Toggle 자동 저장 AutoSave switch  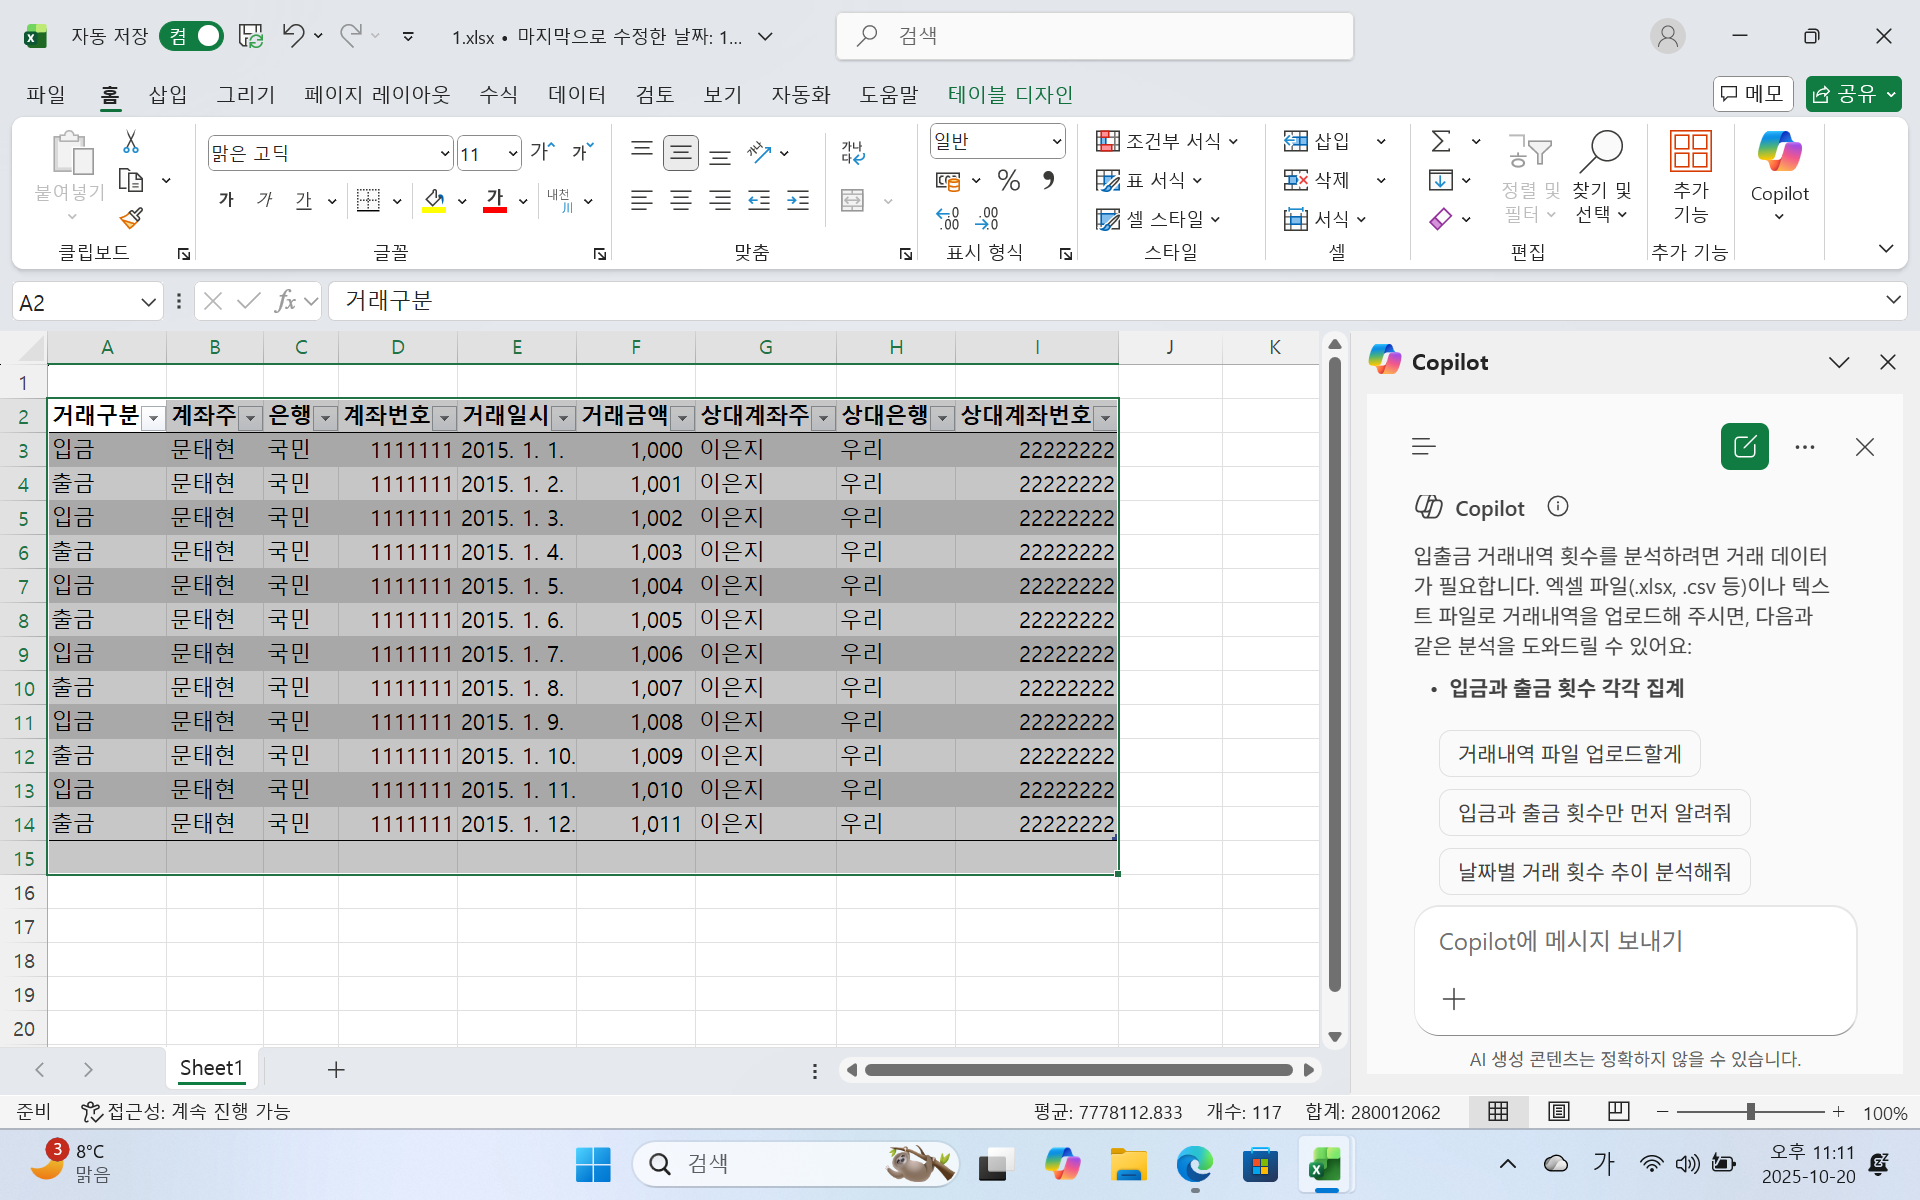pyautogui.click(x=190, y=35)
